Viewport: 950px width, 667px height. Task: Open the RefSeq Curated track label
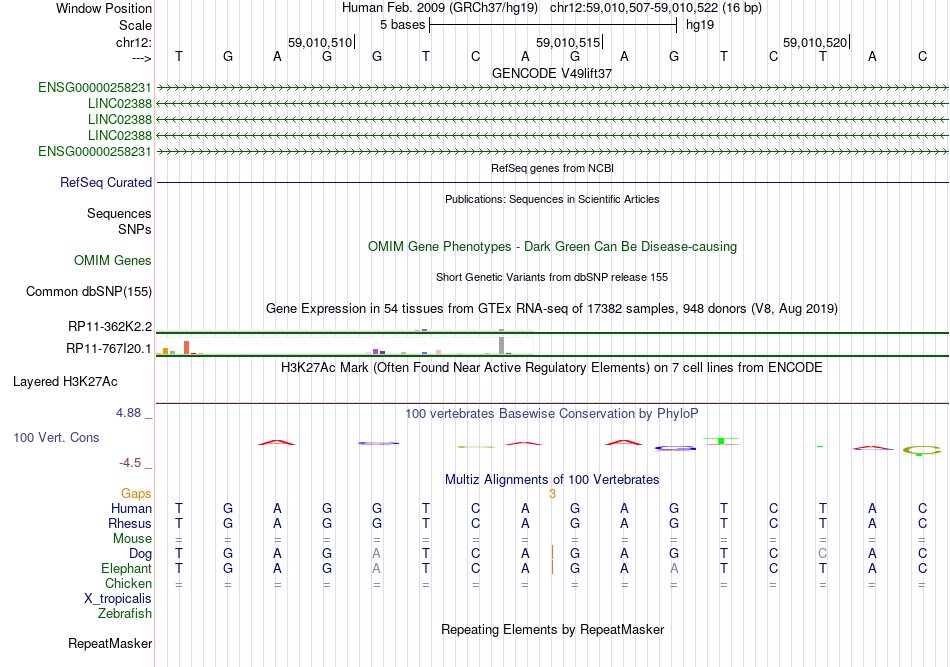[x=105, y=182]
